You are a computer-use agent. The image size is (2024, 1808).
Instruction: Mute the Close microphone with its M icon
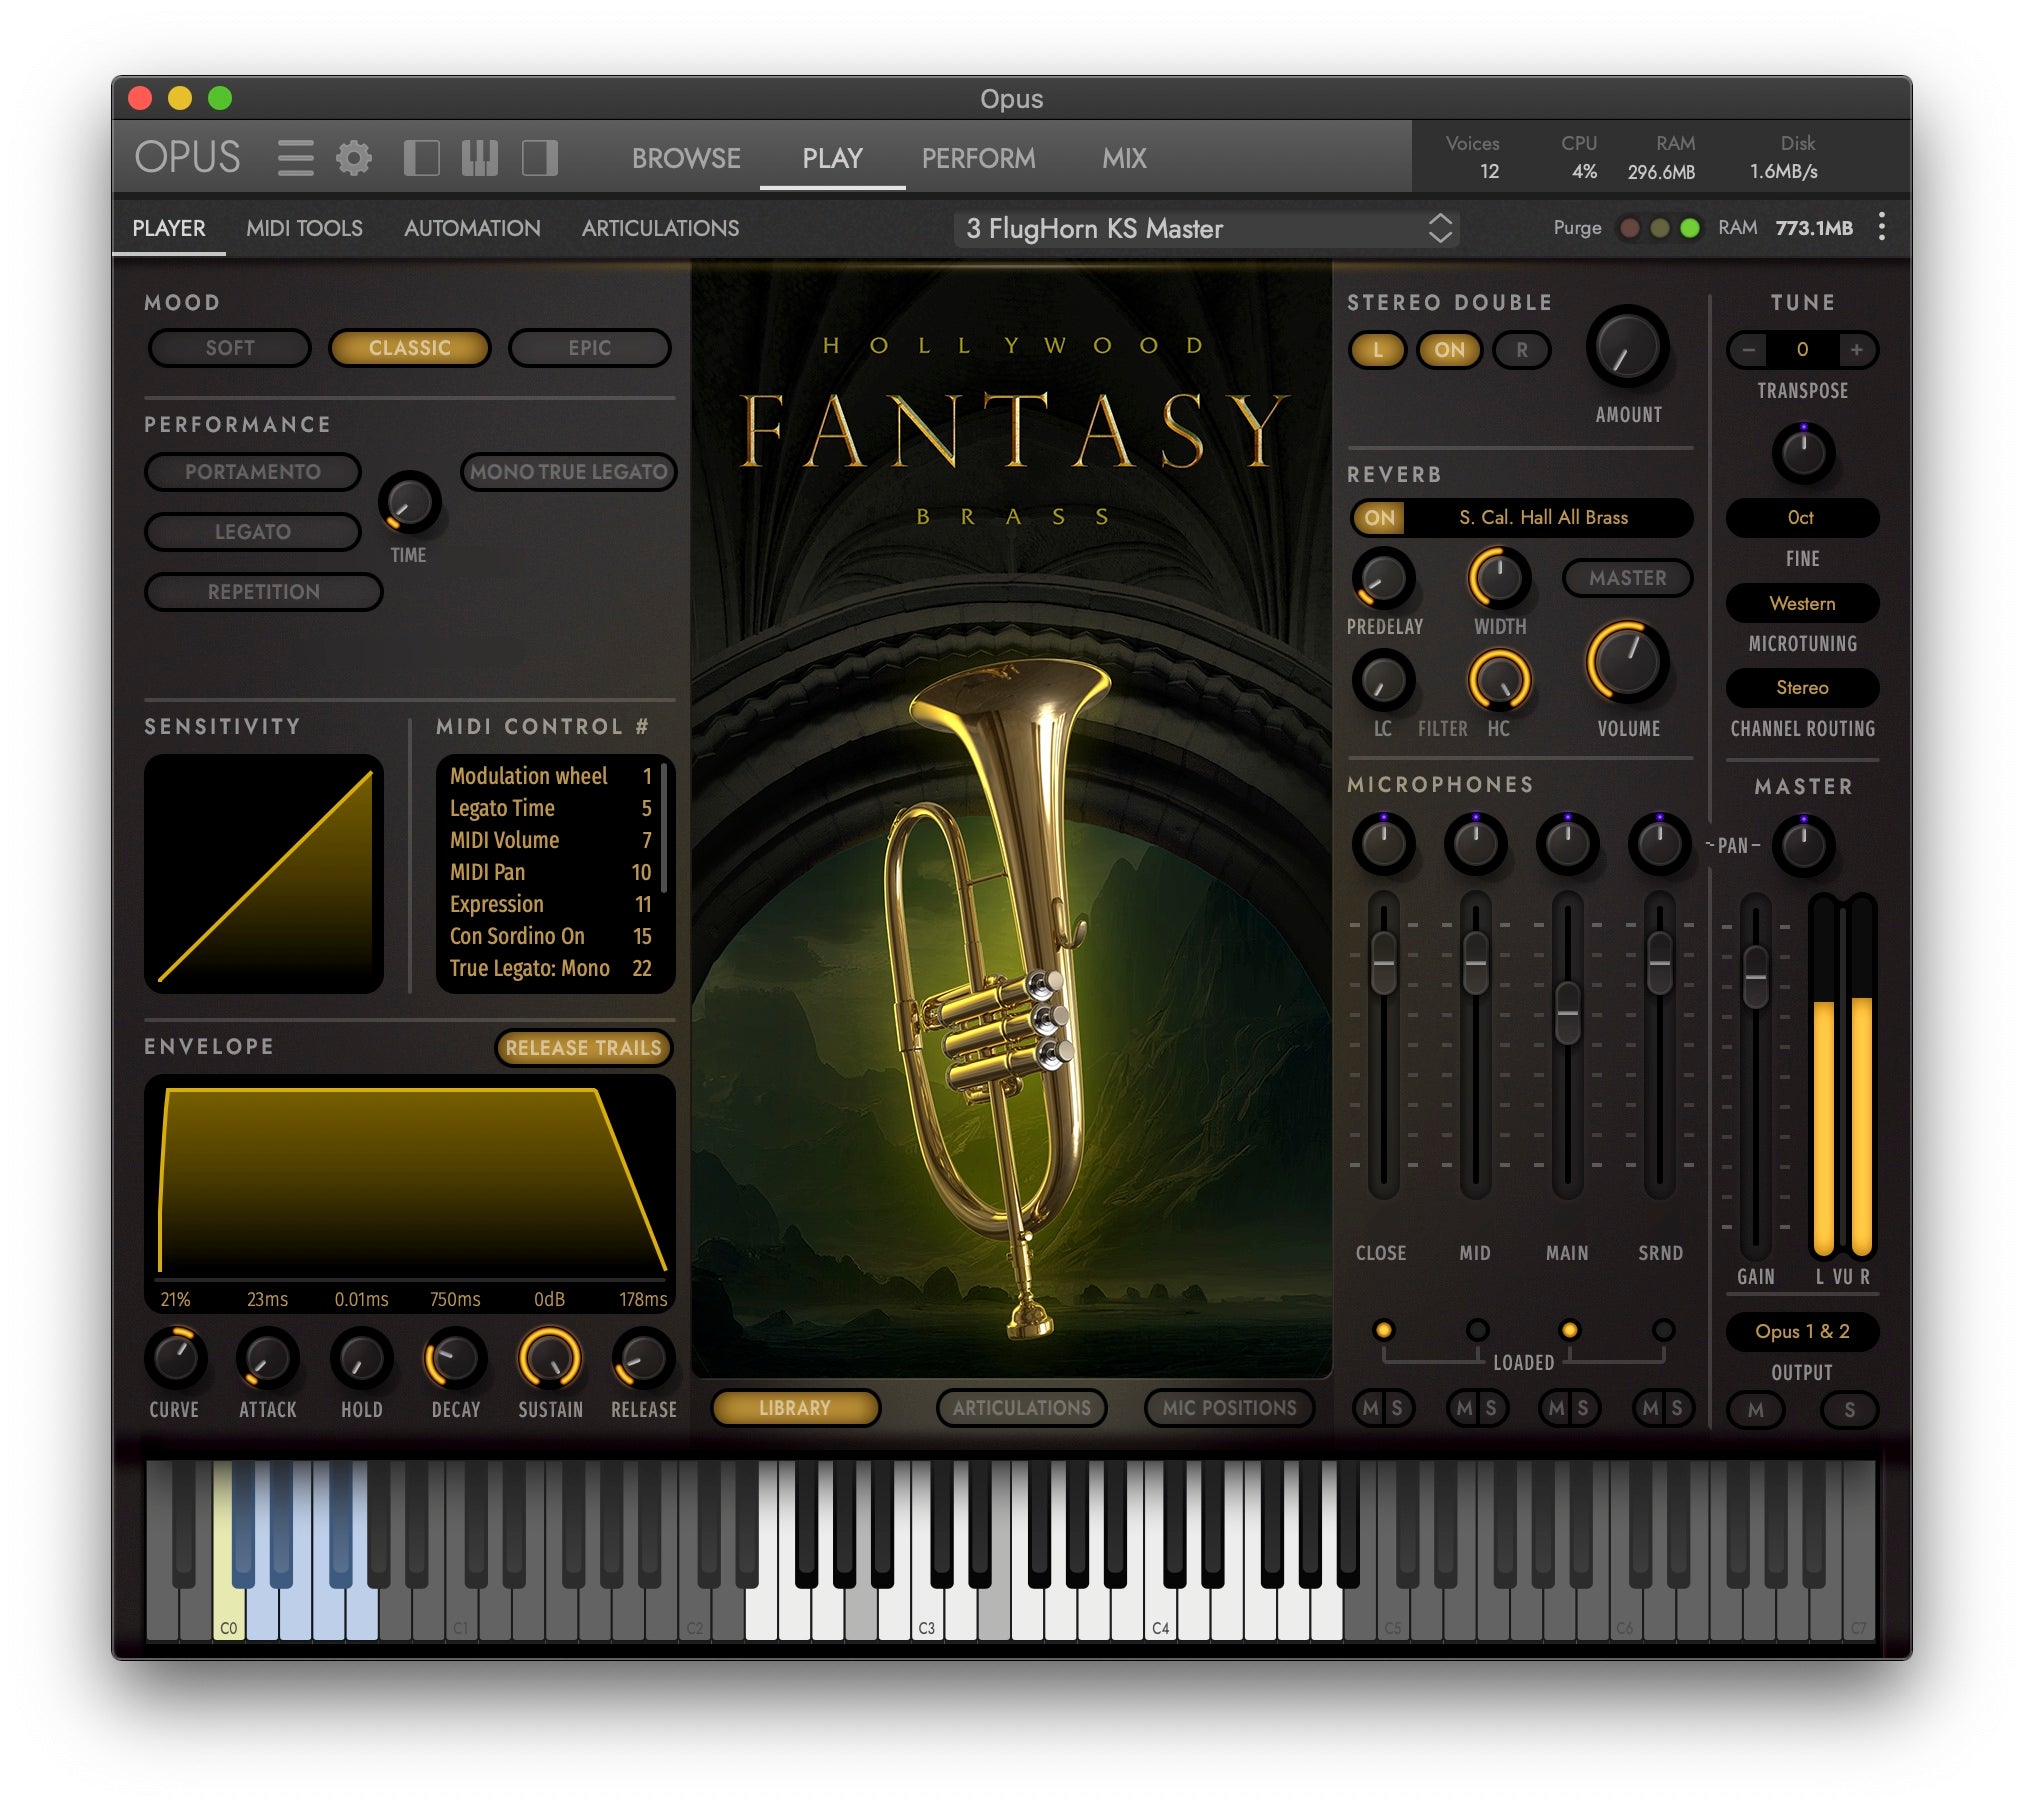coord(1370,1408)
